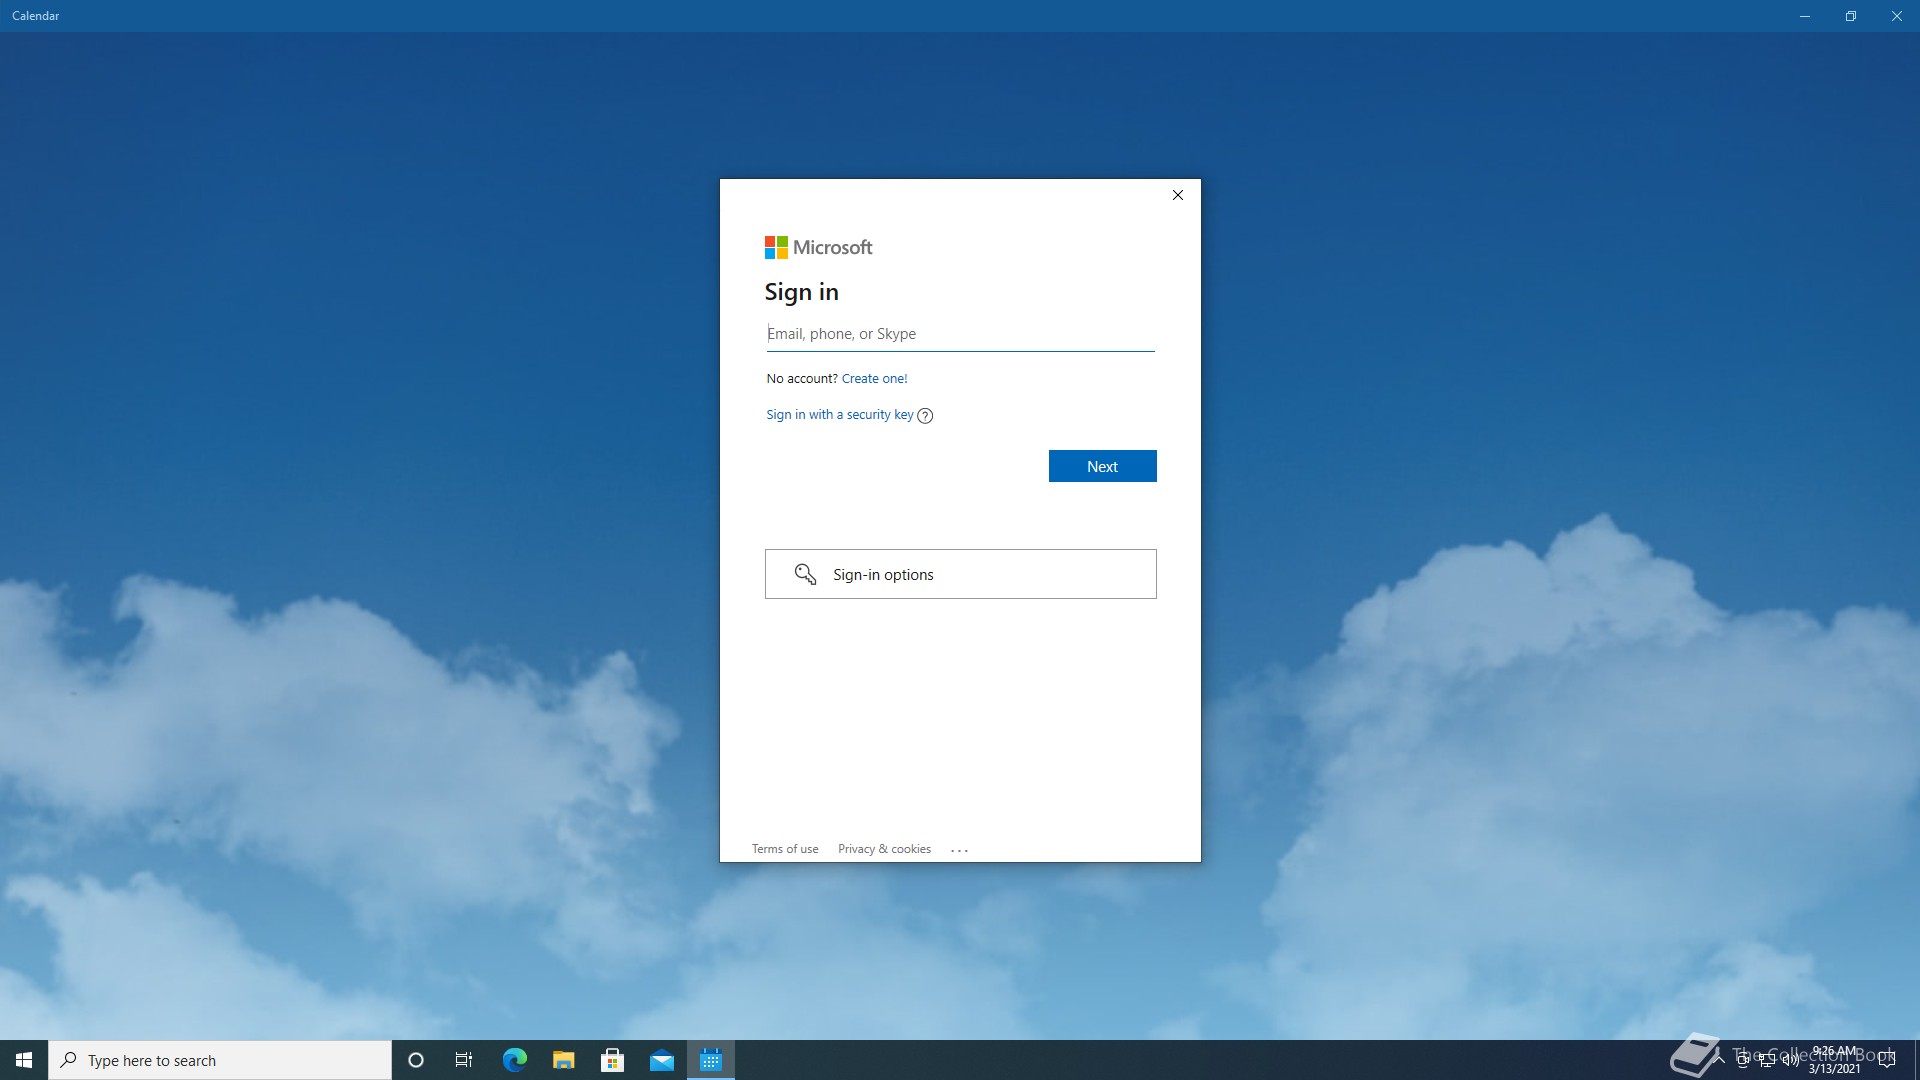This screenshot has width=1920, height=1080.
Task: Launch Microsoft Edge from taskbar
Action: pos(514,1060)
